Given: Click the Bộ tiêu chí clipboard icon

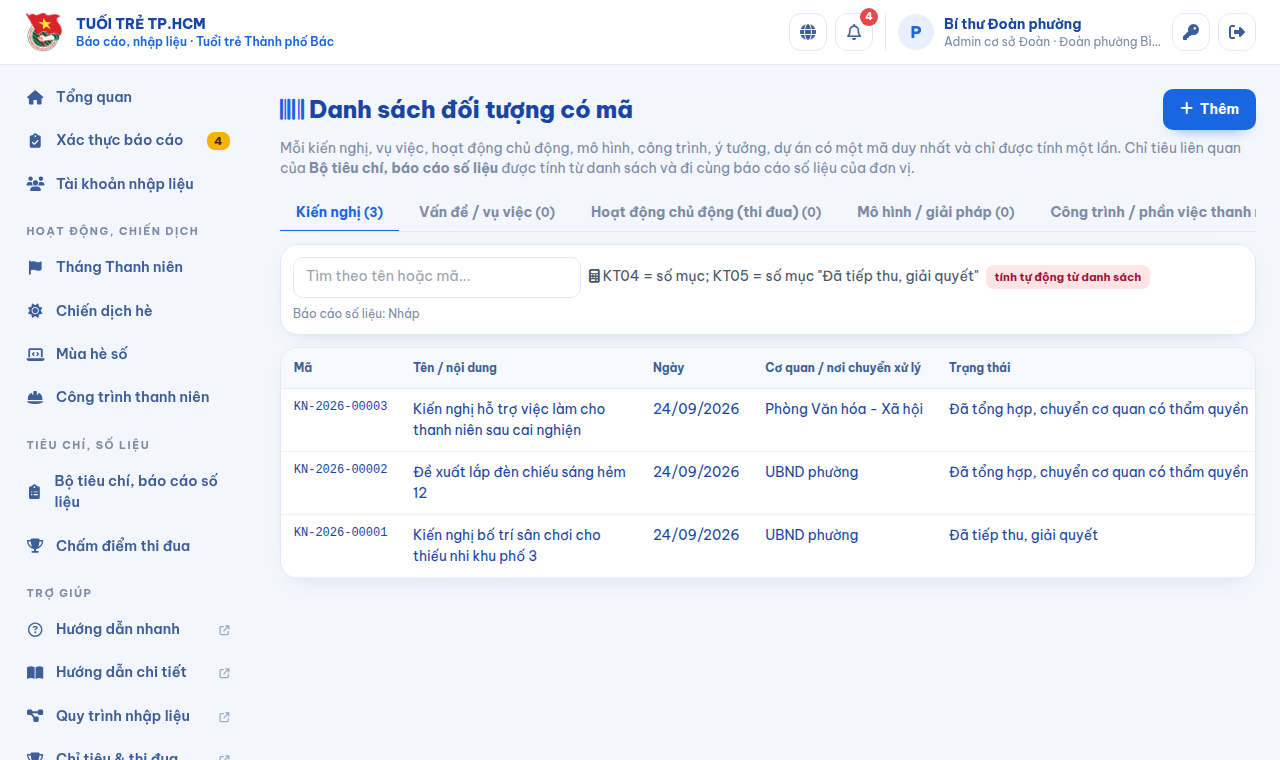Looking at the screenshot, I should click(34, 492).
